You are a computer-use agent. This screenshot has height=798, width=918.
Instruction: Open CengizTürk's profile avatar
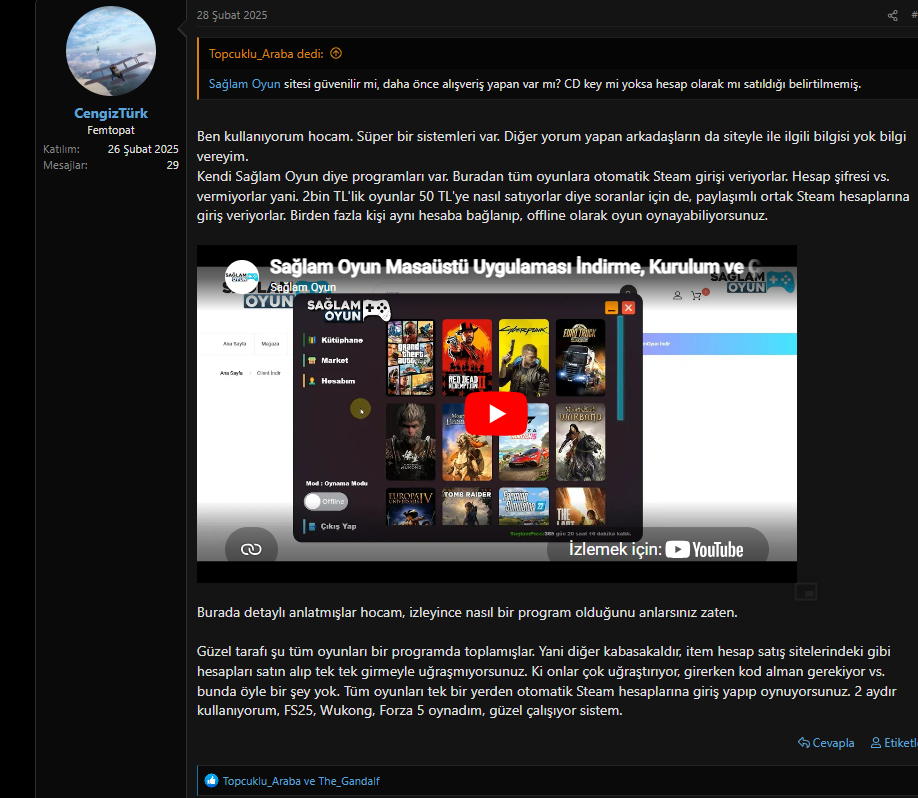pos(111,51)
